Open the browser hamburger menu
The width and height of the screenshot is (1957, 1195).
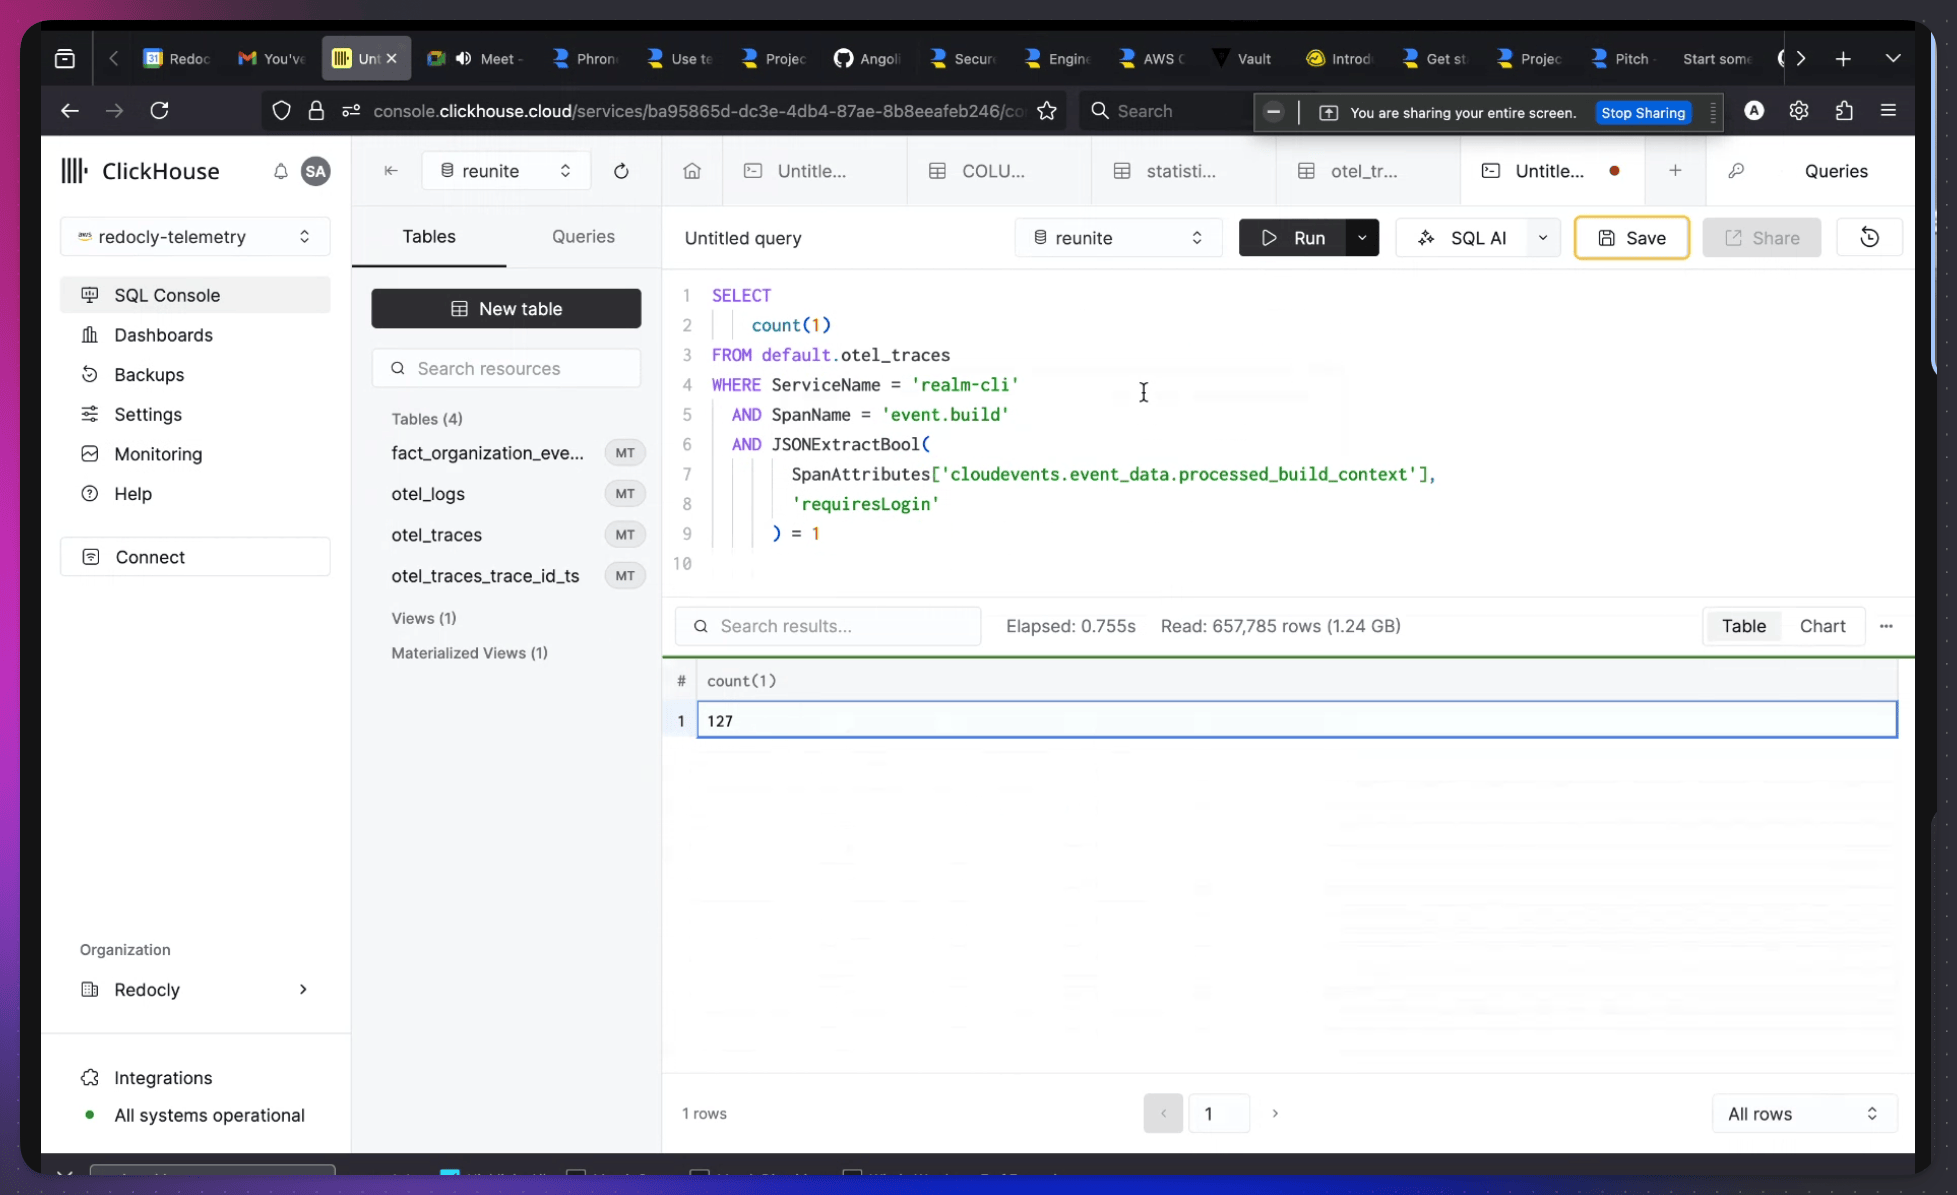coord(1888,110)
